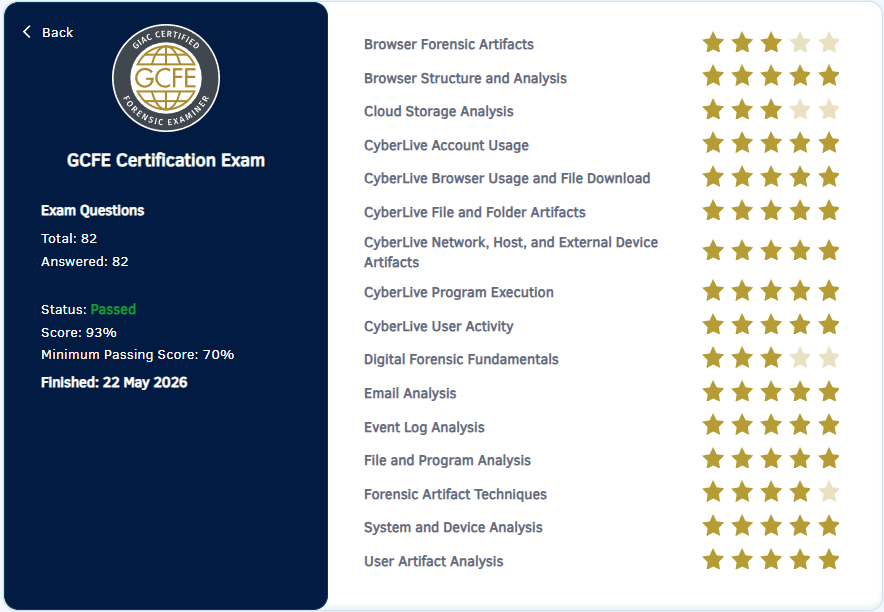
Task: Click third star of System and Device Analysis
Action: [771, 526]
